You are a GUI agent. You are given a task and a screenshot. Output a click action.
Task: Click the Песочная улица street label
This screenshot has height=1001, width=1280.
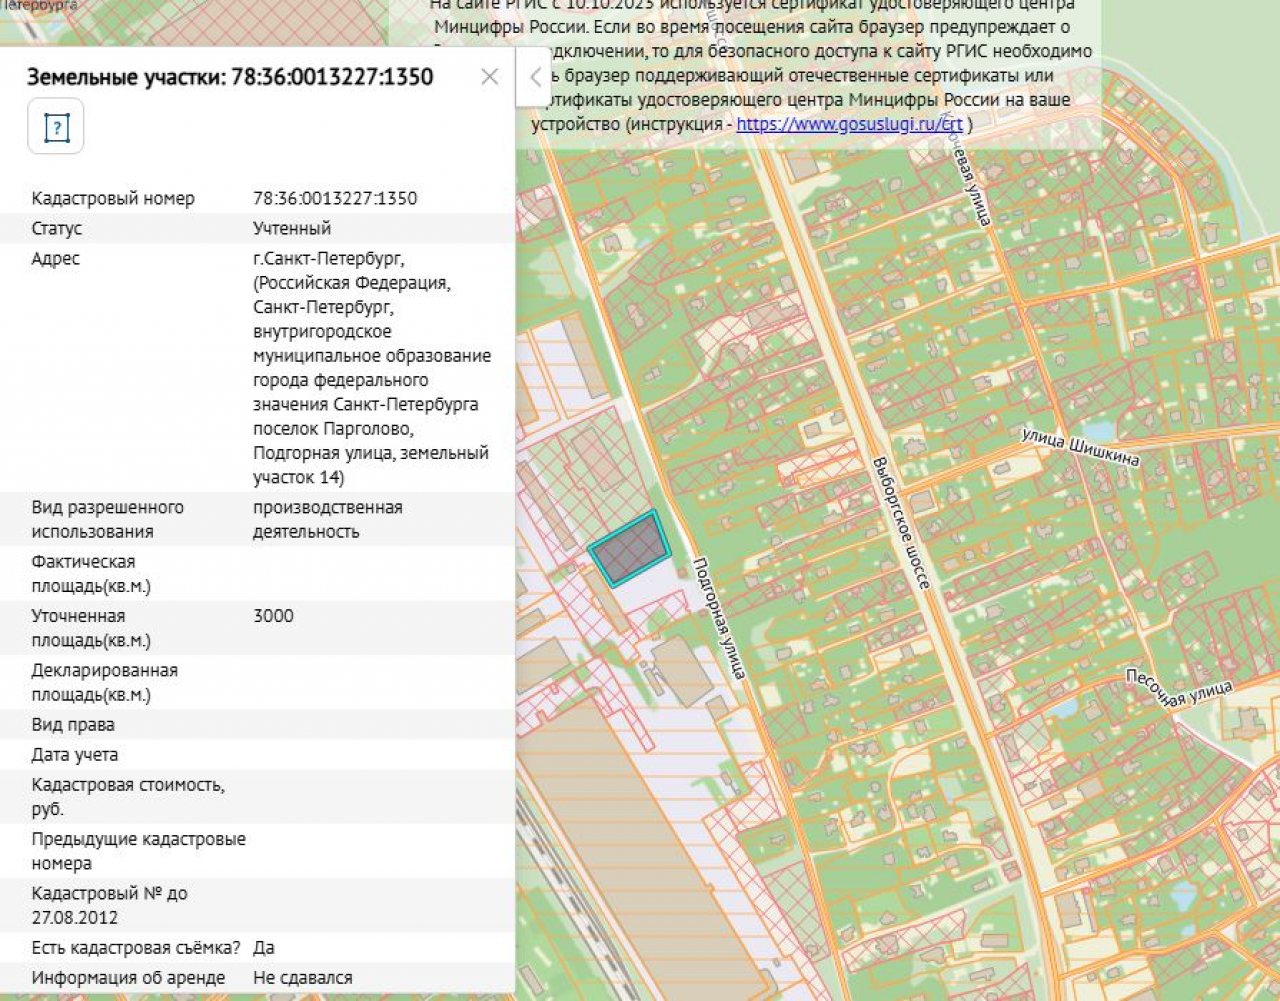point(1178,688)
